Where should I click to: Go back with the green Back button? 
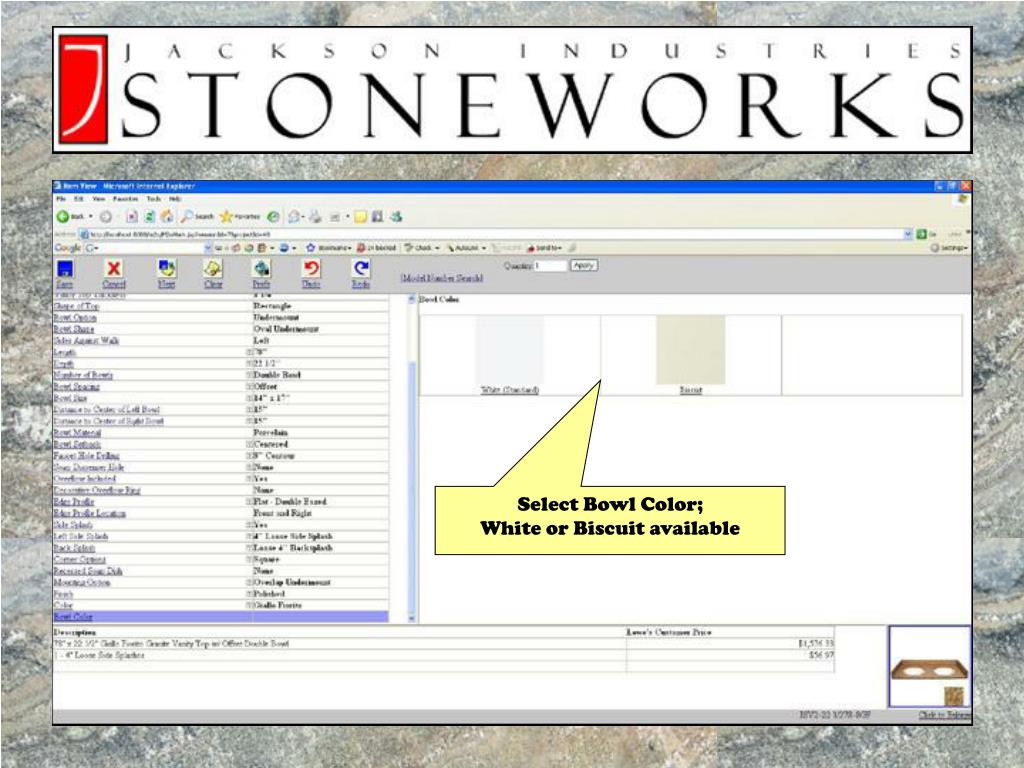(x=71, y=216)
